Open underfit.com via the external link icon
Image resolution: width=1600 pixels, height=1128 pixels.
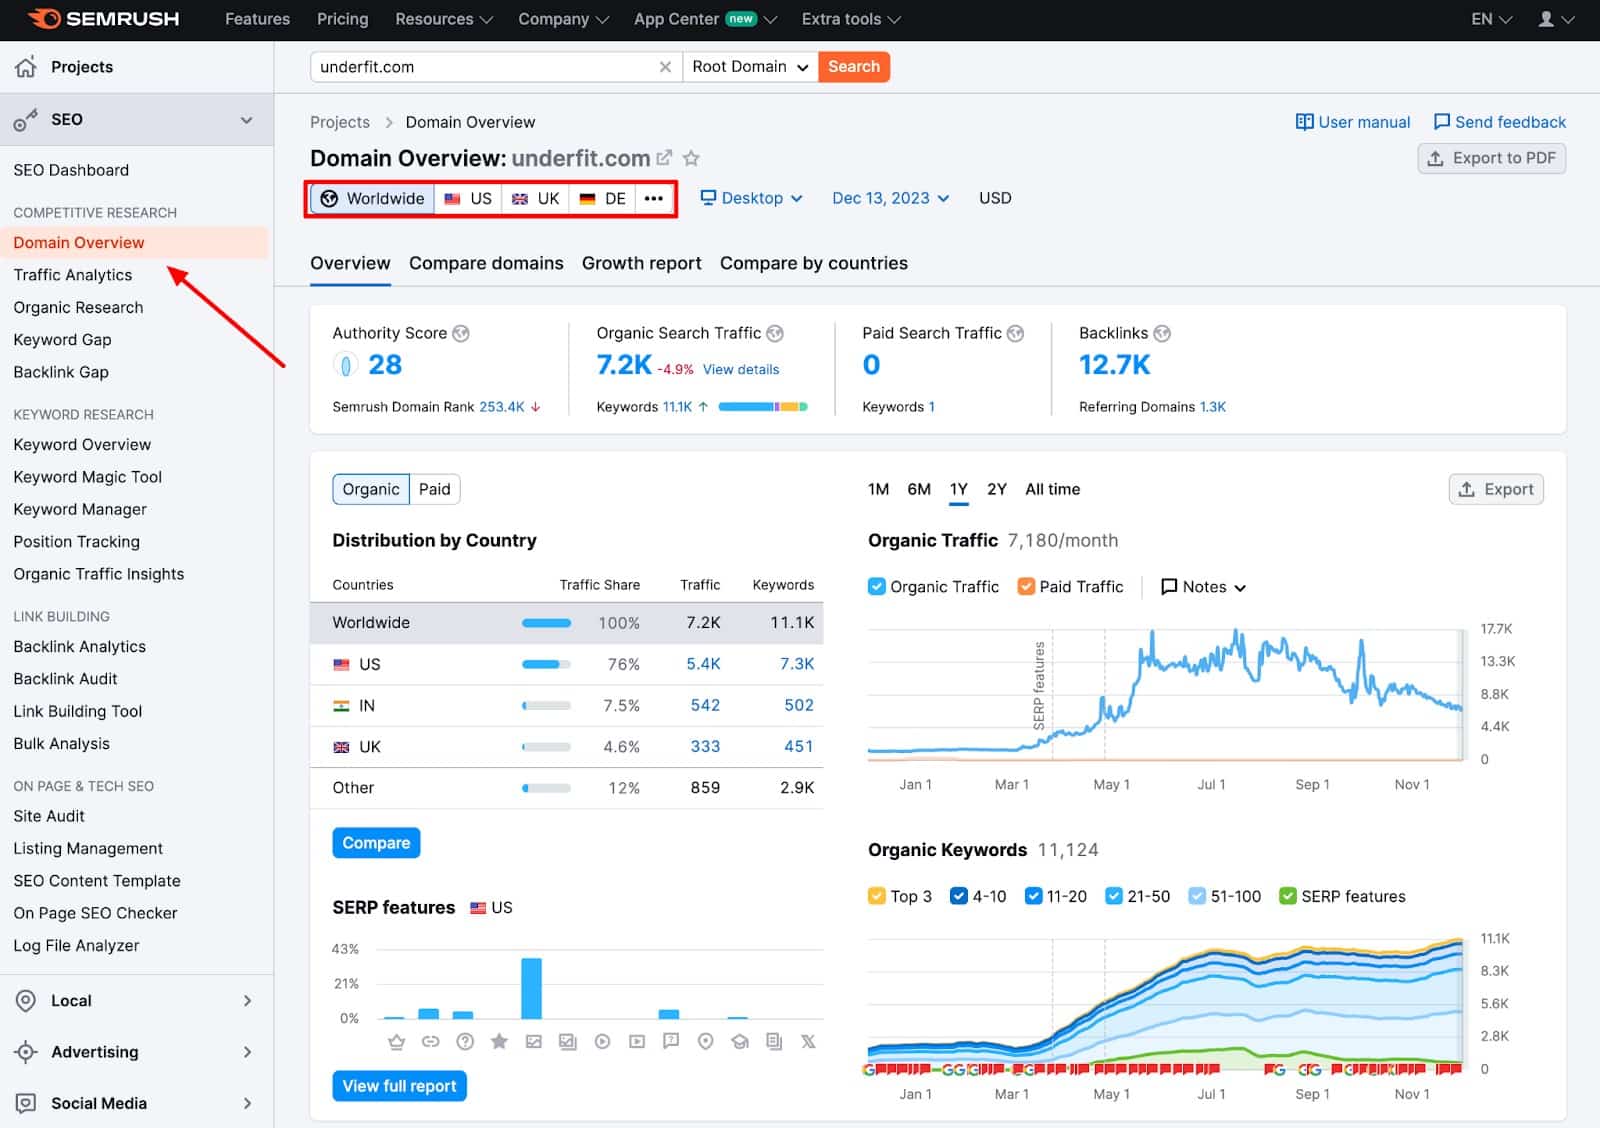[x=666, y=157]
